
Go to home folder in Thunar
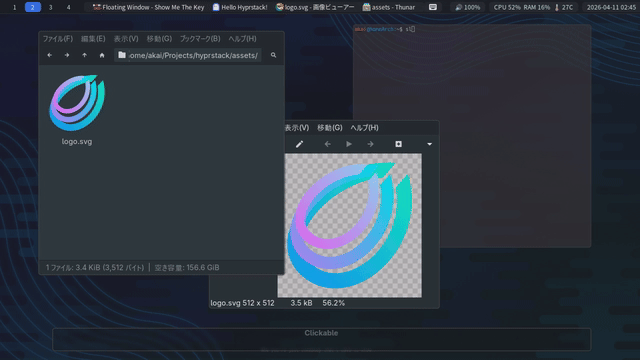tap(102, 55)
